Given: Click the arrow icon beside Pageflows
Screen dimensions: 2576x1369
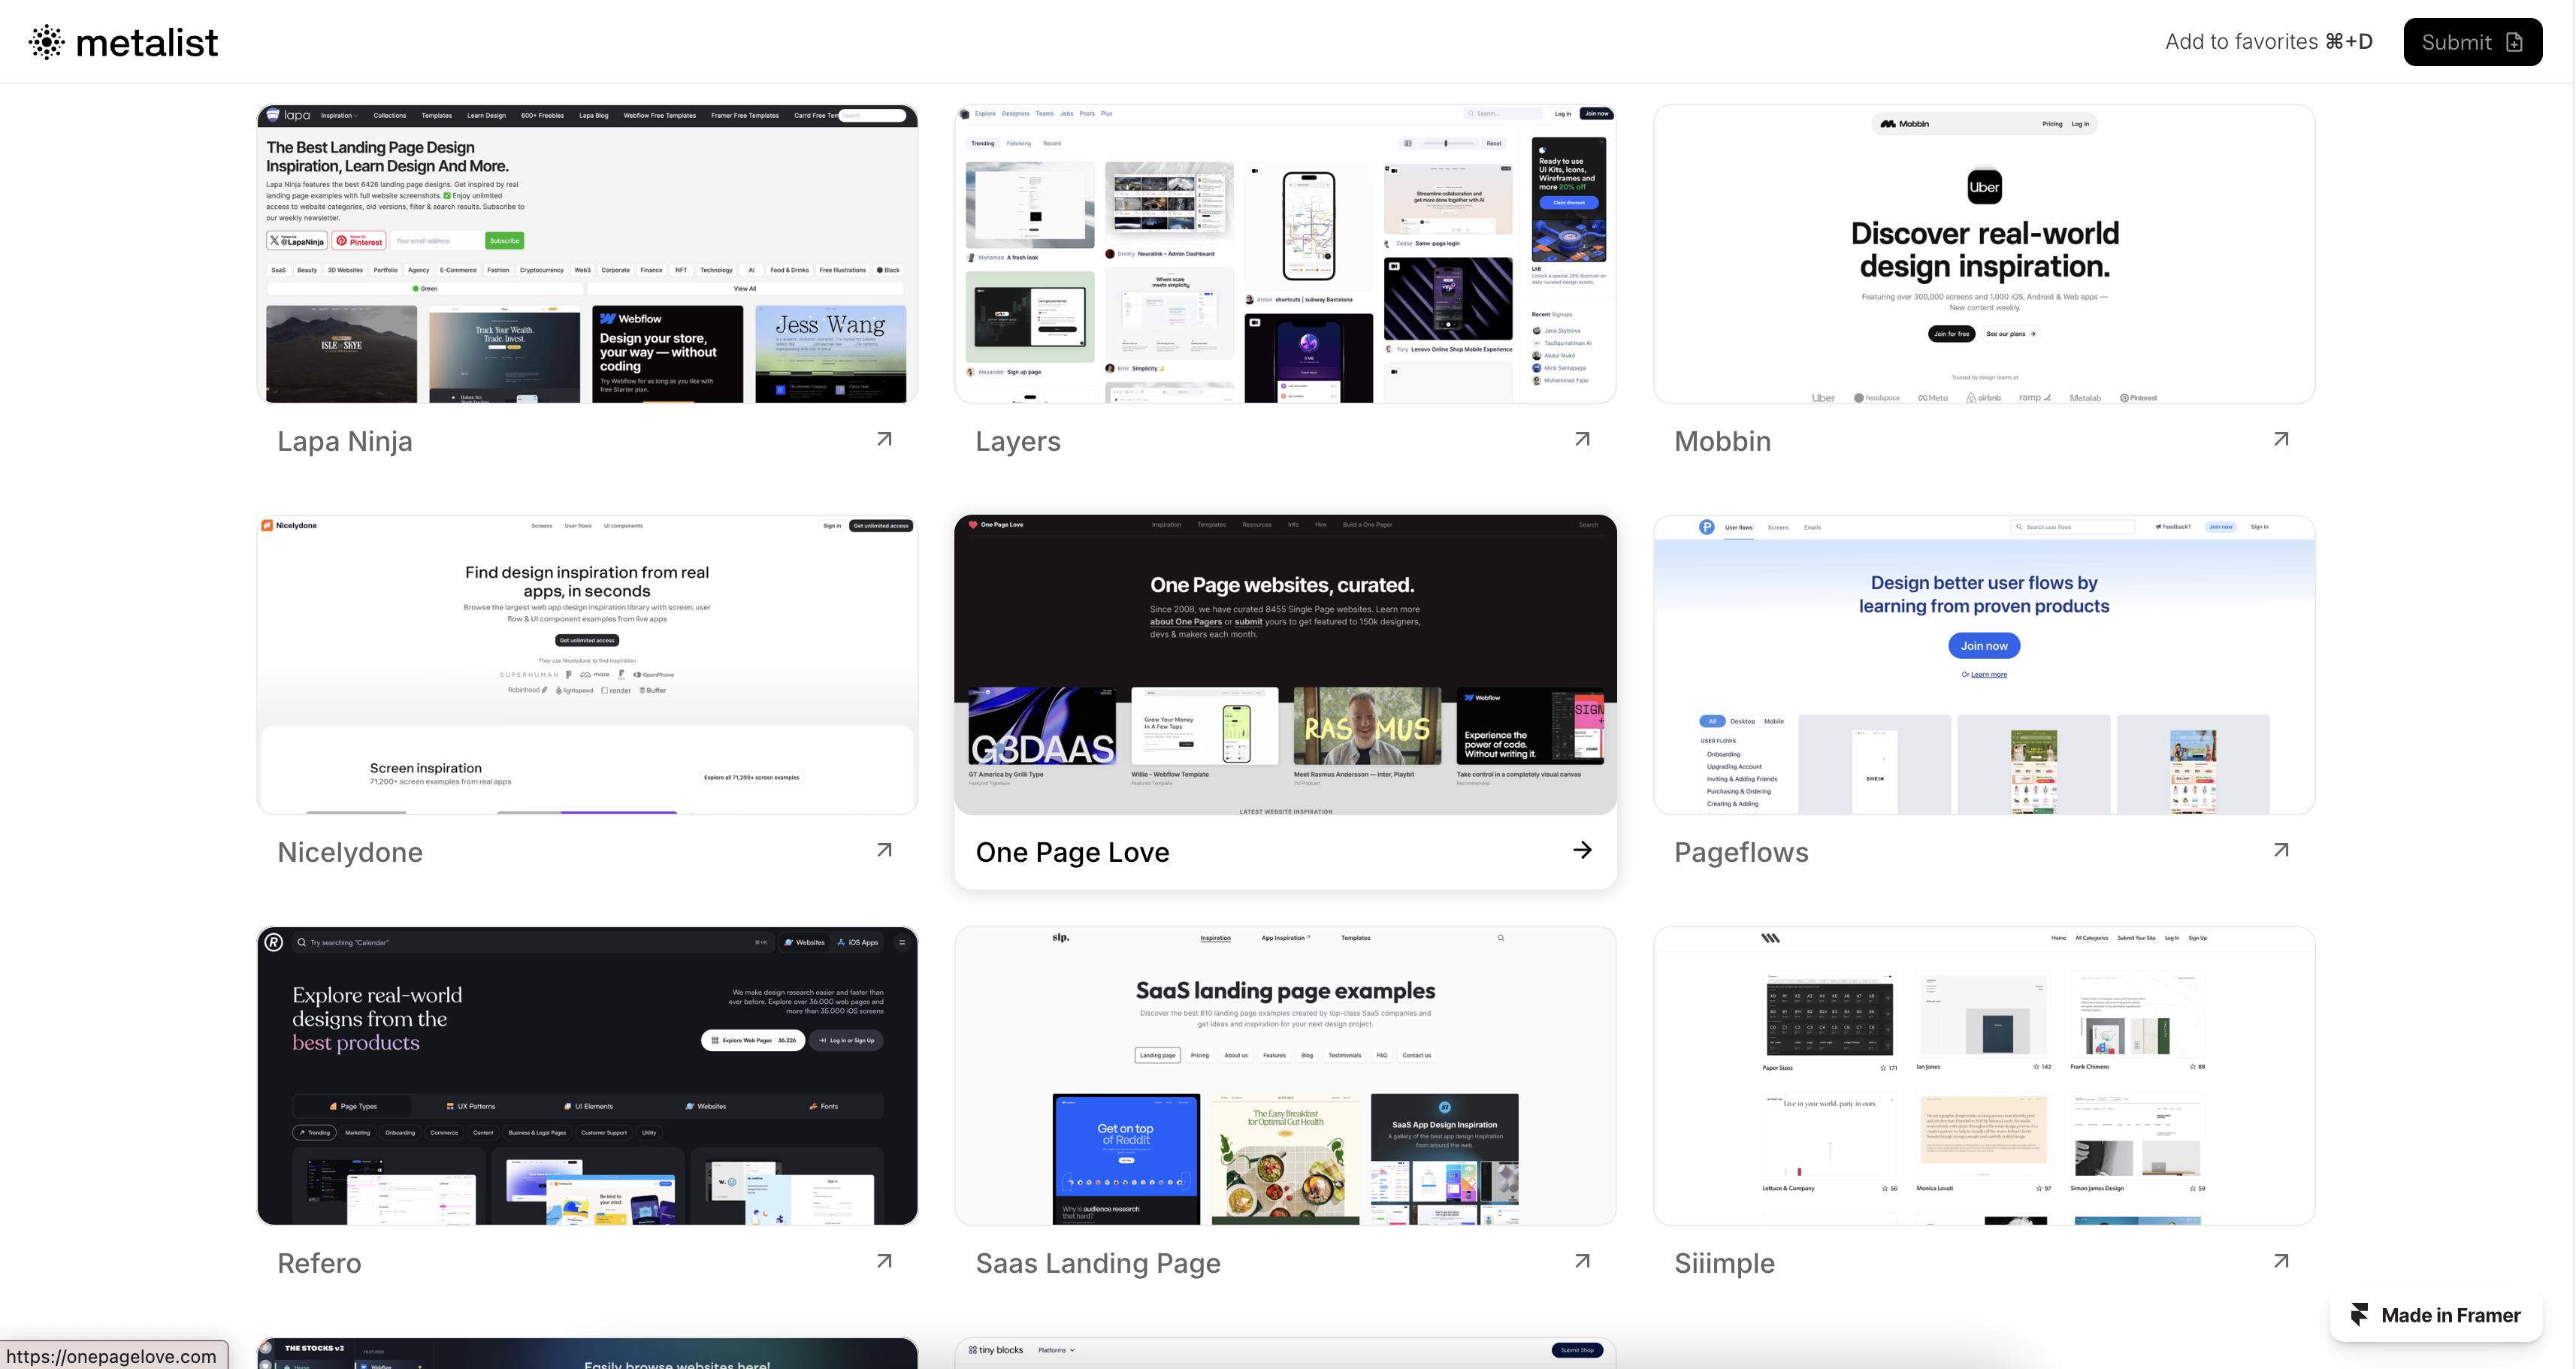Looking at the screenshot, I should pos(2281,850).
